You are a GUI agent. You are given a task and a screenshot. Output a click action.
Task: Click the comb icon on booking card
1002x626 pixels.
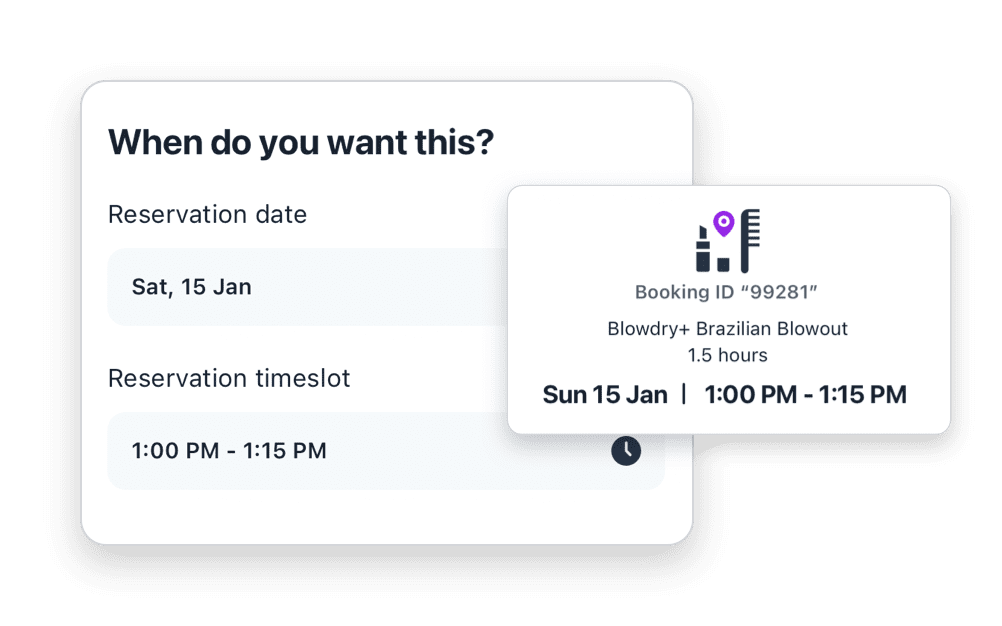pos(750,241)
